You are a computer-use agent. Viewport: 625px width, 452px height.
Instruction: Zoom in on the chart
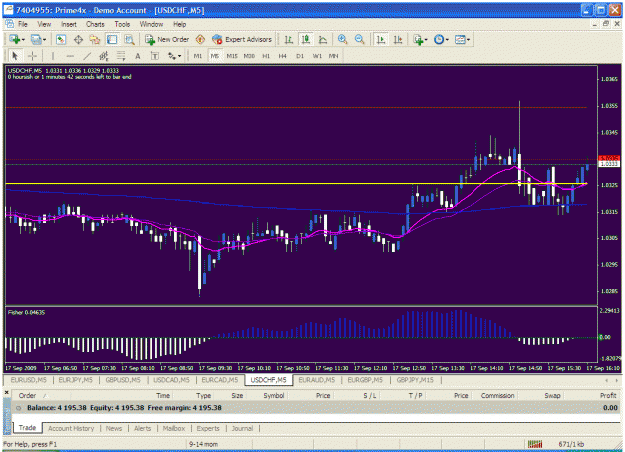(x=342, y=39)
